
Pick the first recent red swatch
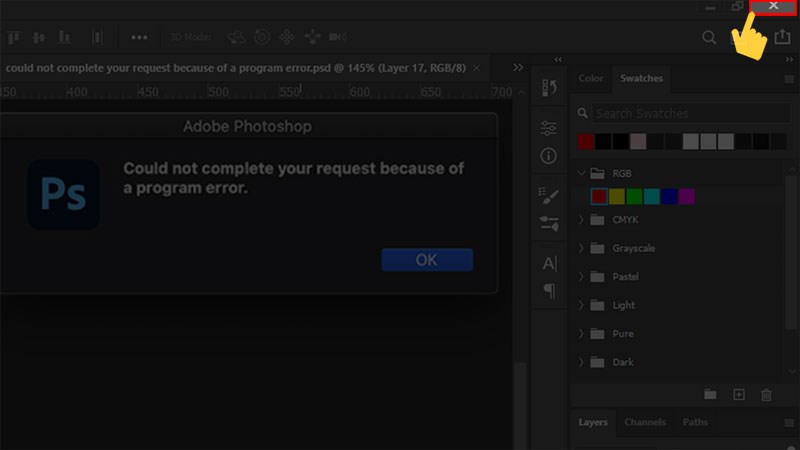click(586, 141)
